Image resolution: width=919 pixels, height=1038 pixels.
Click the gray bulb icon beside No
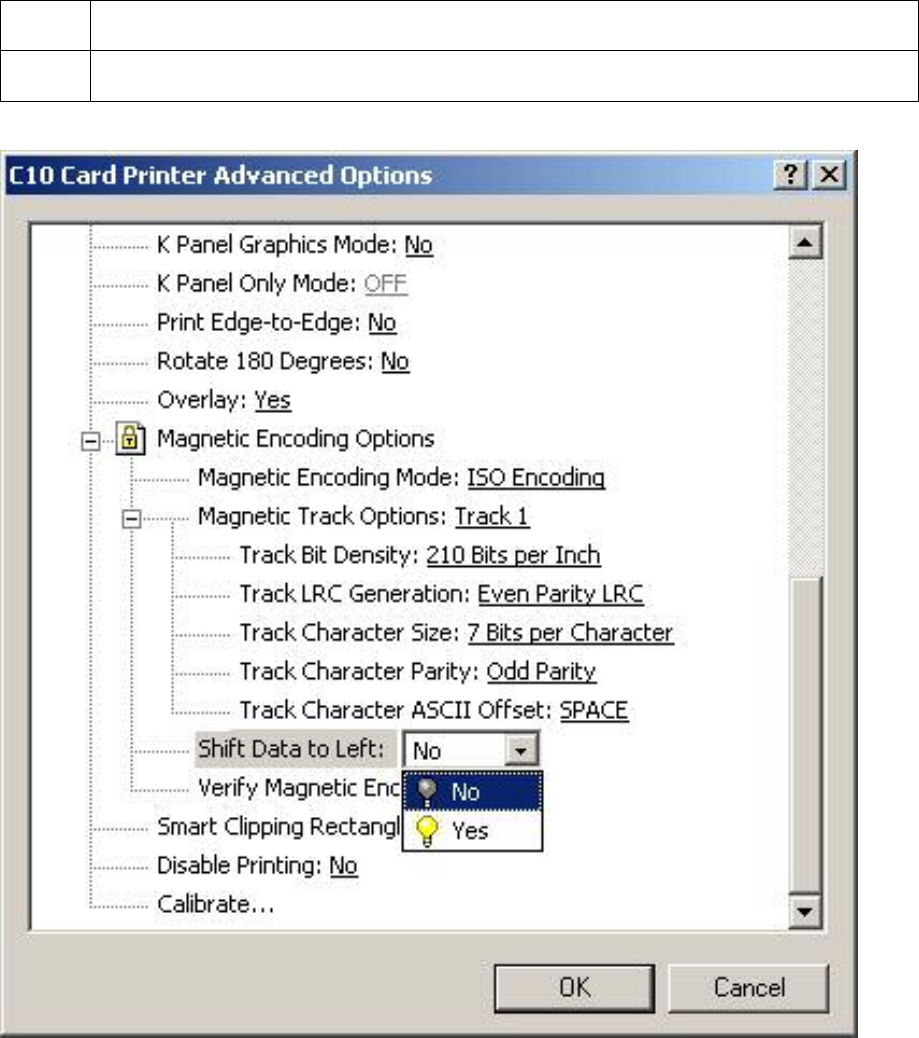pos(427,791)
